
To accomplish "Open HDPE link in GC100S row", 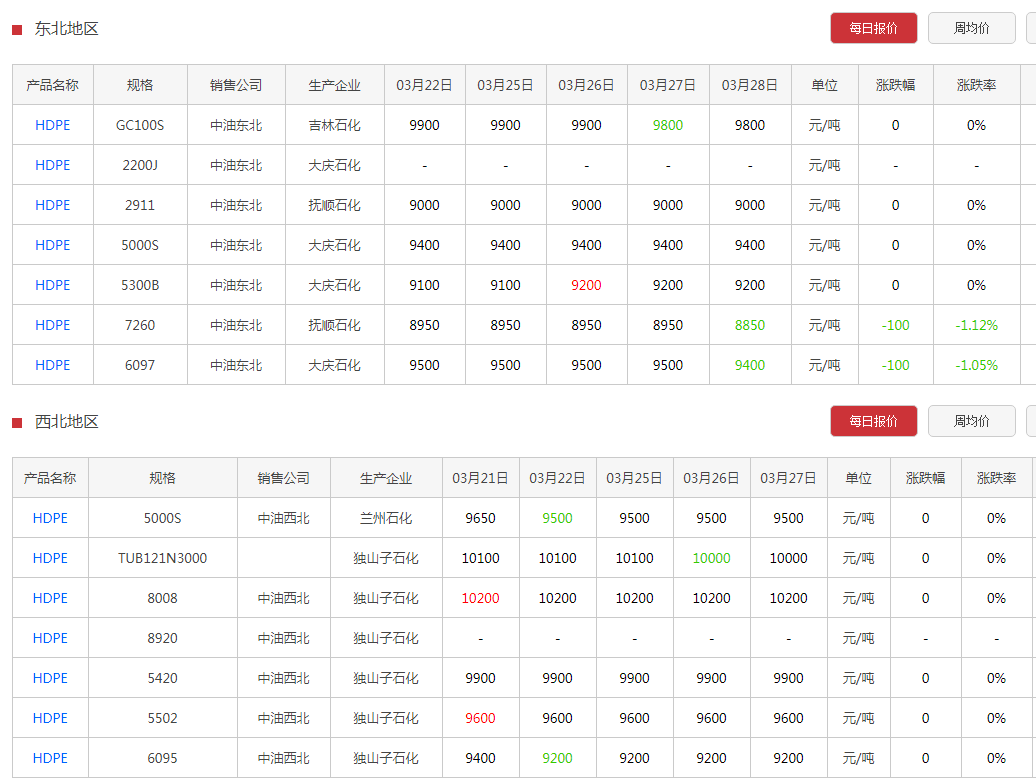I will click(52, 125).
